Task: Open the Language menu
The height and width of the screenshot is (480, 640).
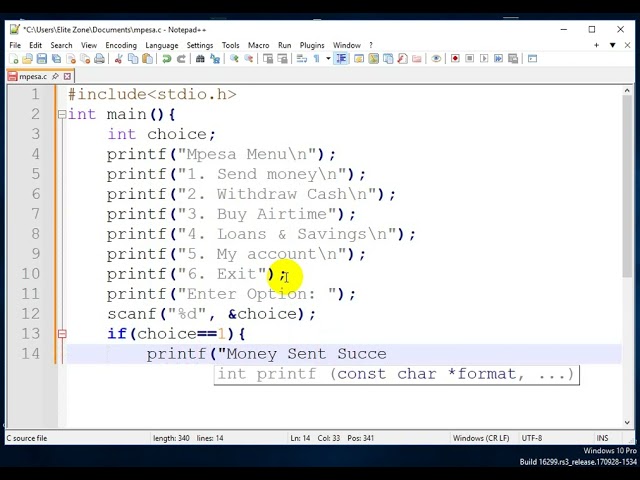Action: [x=162, y=45]
